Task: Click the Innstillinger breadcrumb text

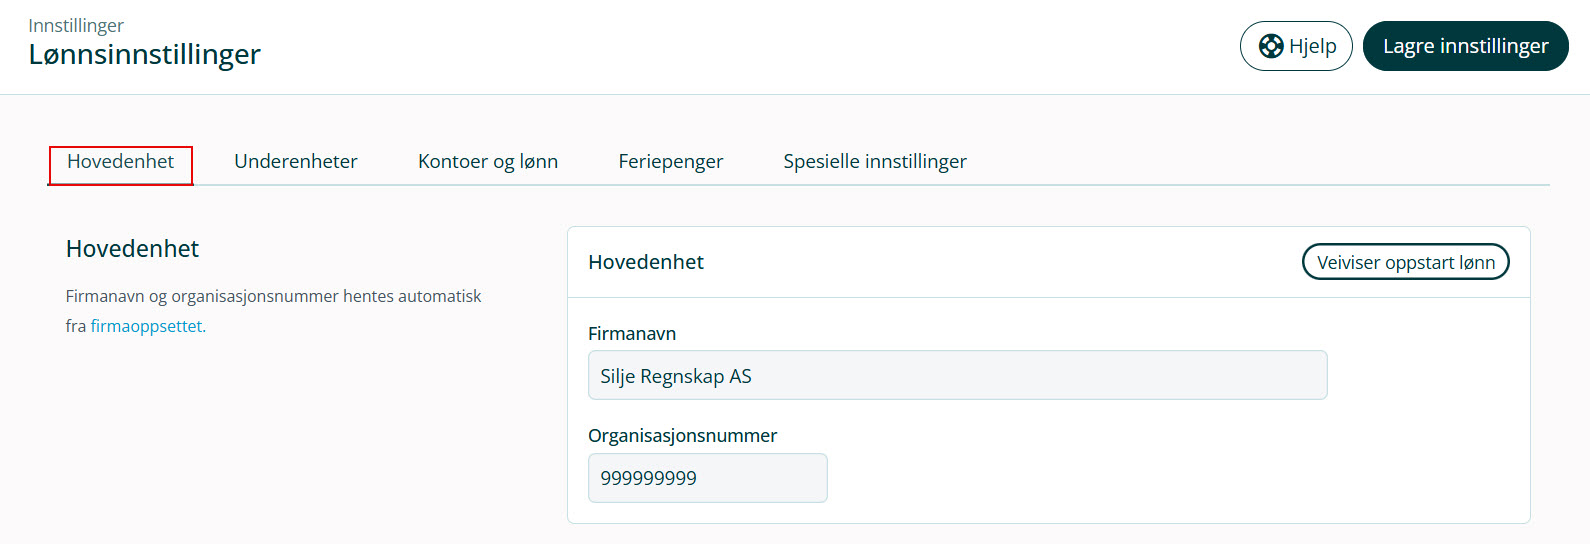Action: click(76, 25)
